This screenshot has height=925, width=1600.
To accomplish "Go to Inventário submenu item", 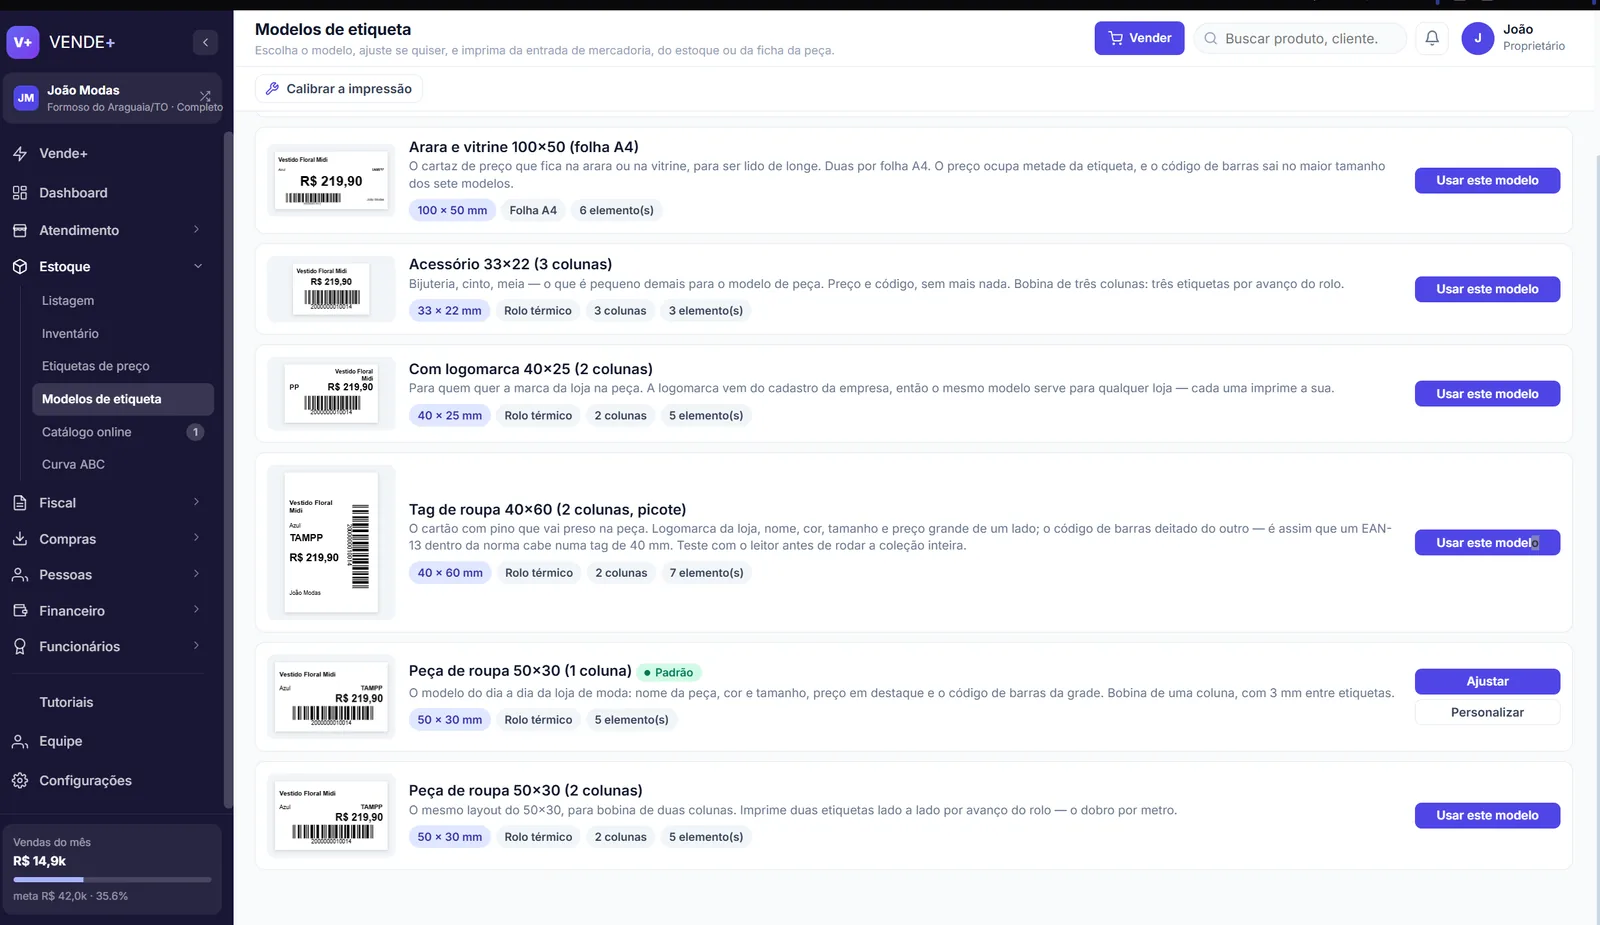I will pos(70,334).
